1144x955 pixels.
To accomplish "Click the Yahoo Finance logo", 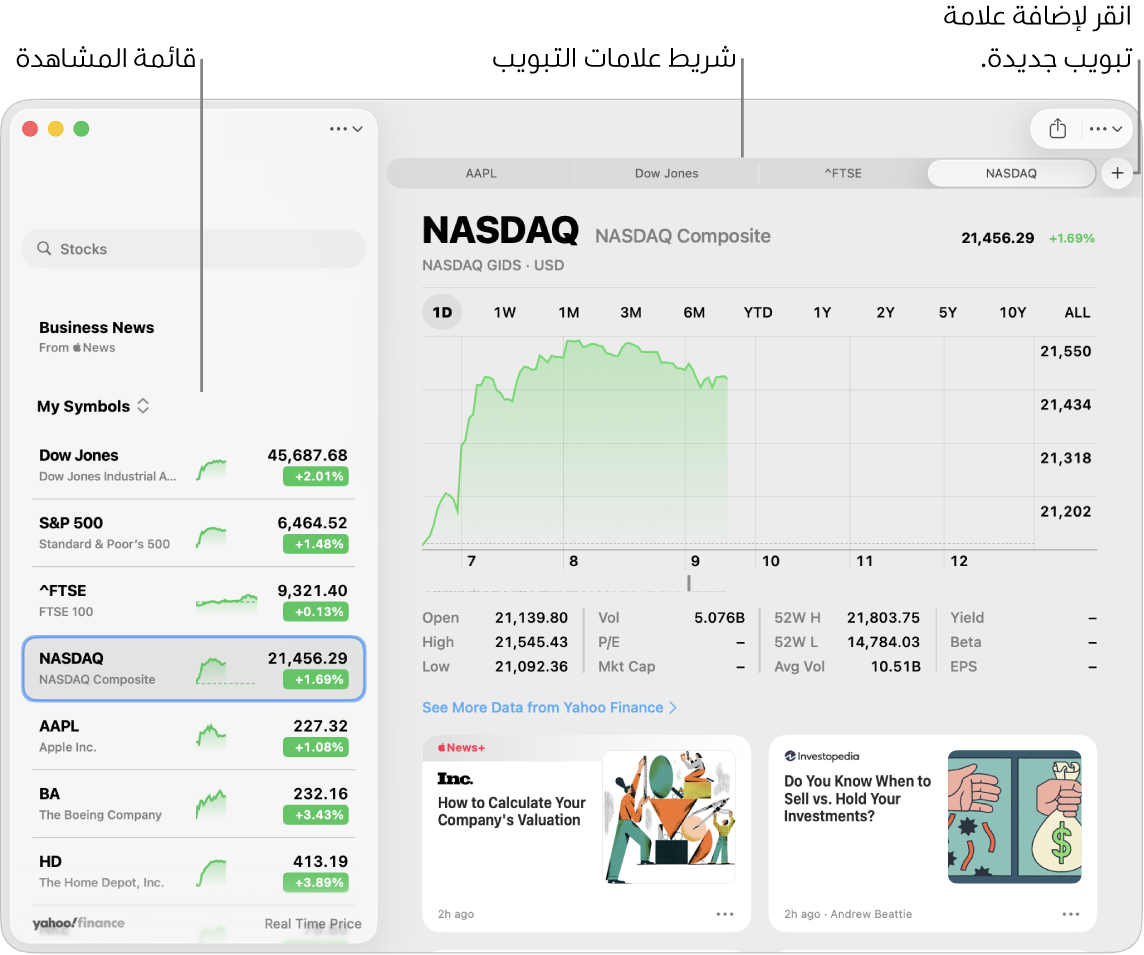I will point(79,923).
